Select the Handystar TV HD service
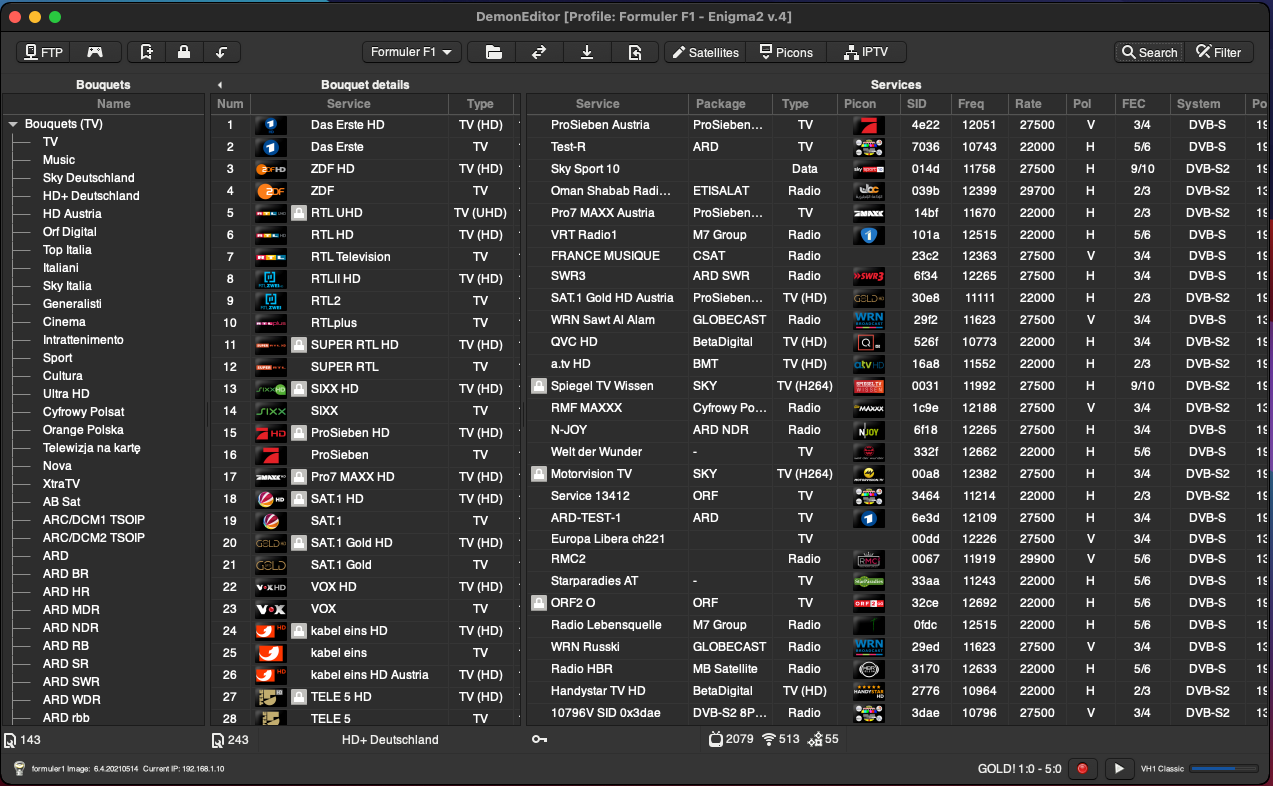The image size is (1273, 786). tap(898, 691)
